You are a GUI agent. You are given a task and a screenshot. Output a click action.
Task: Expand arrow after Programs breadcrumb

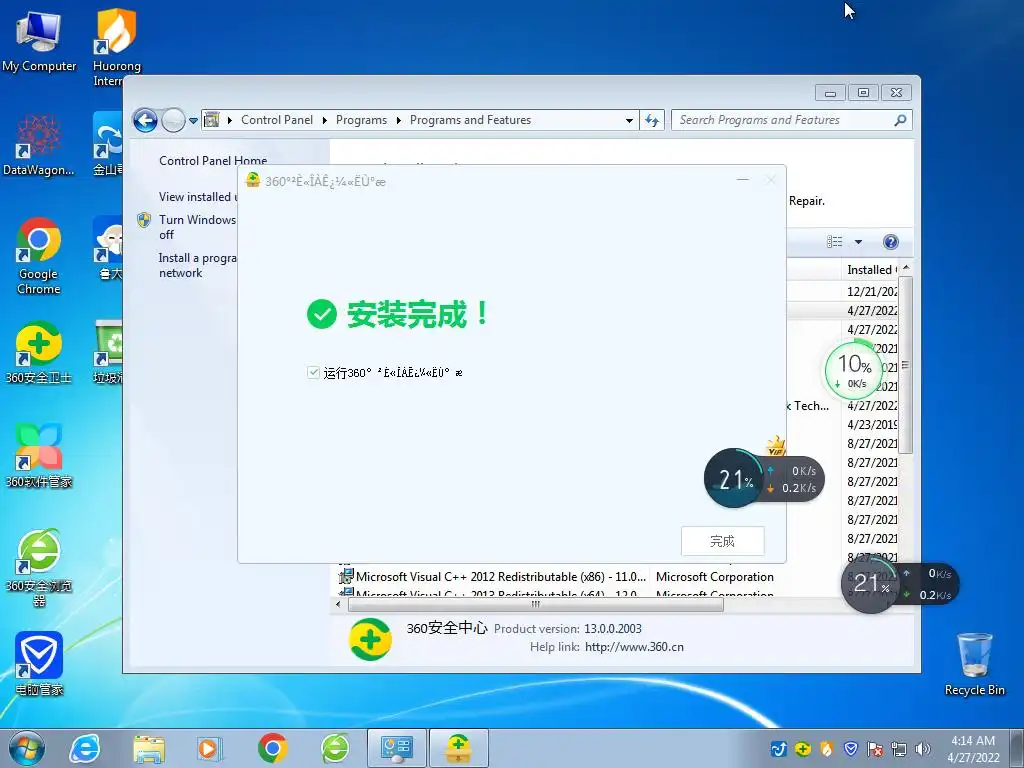pos(398,120)
